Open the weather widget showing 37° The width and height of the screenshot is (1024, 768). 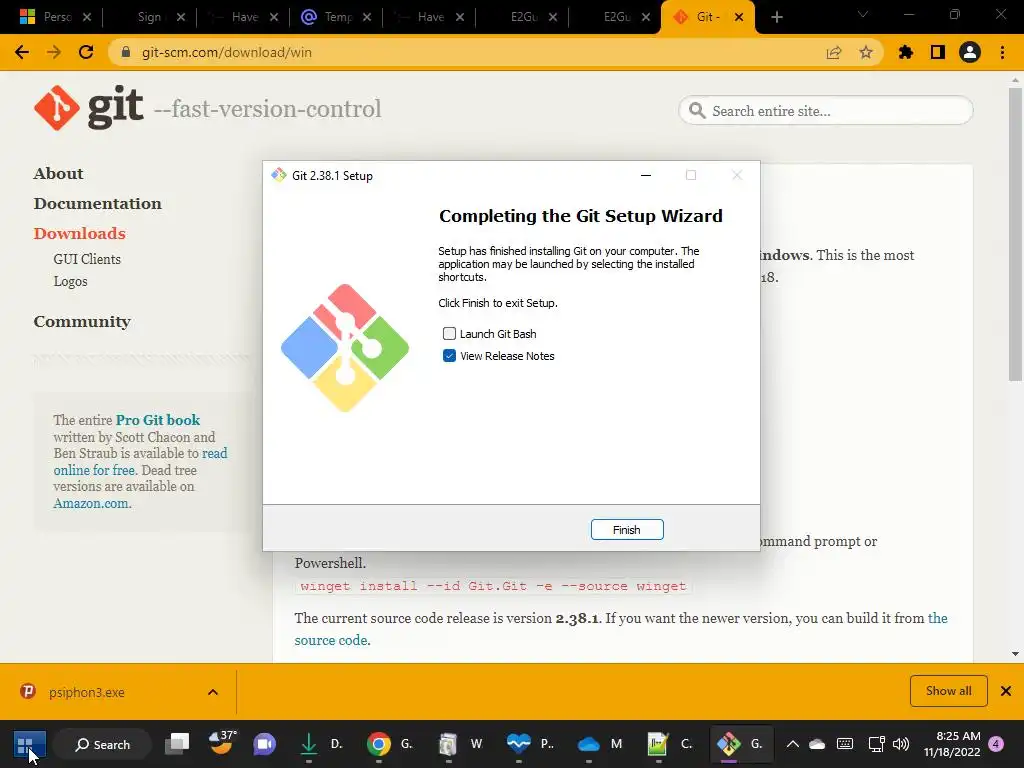(222, 743)
